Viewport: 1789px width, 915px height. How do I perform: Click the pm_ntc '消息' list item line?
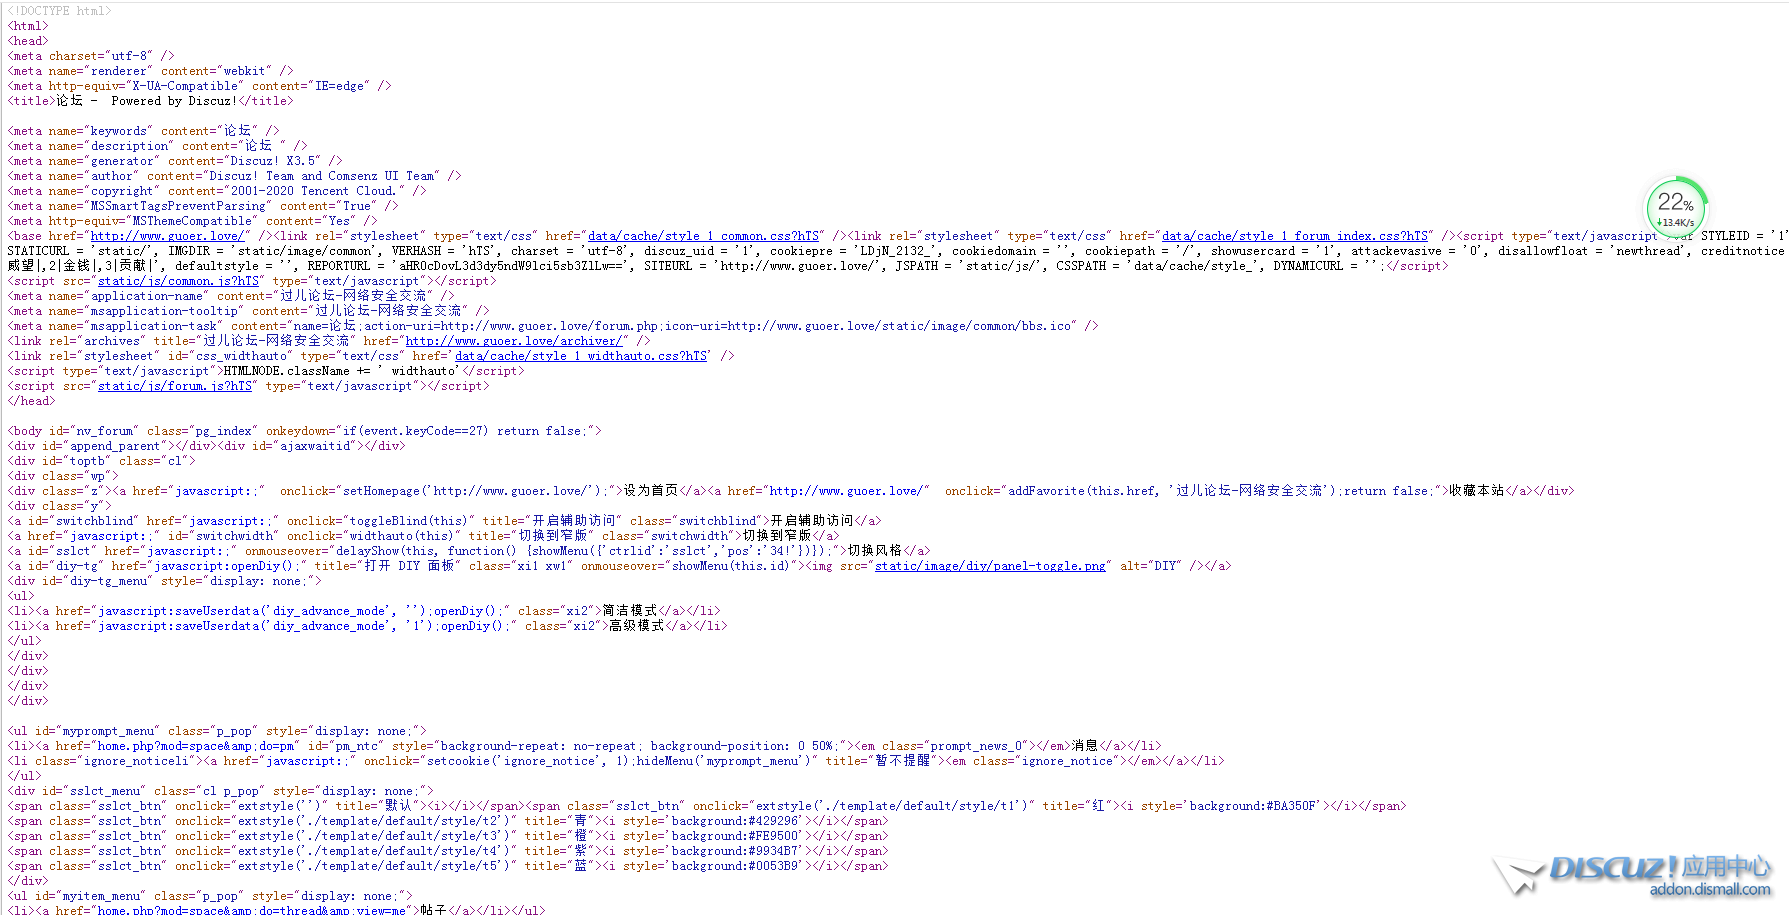(x=585, y=746)
